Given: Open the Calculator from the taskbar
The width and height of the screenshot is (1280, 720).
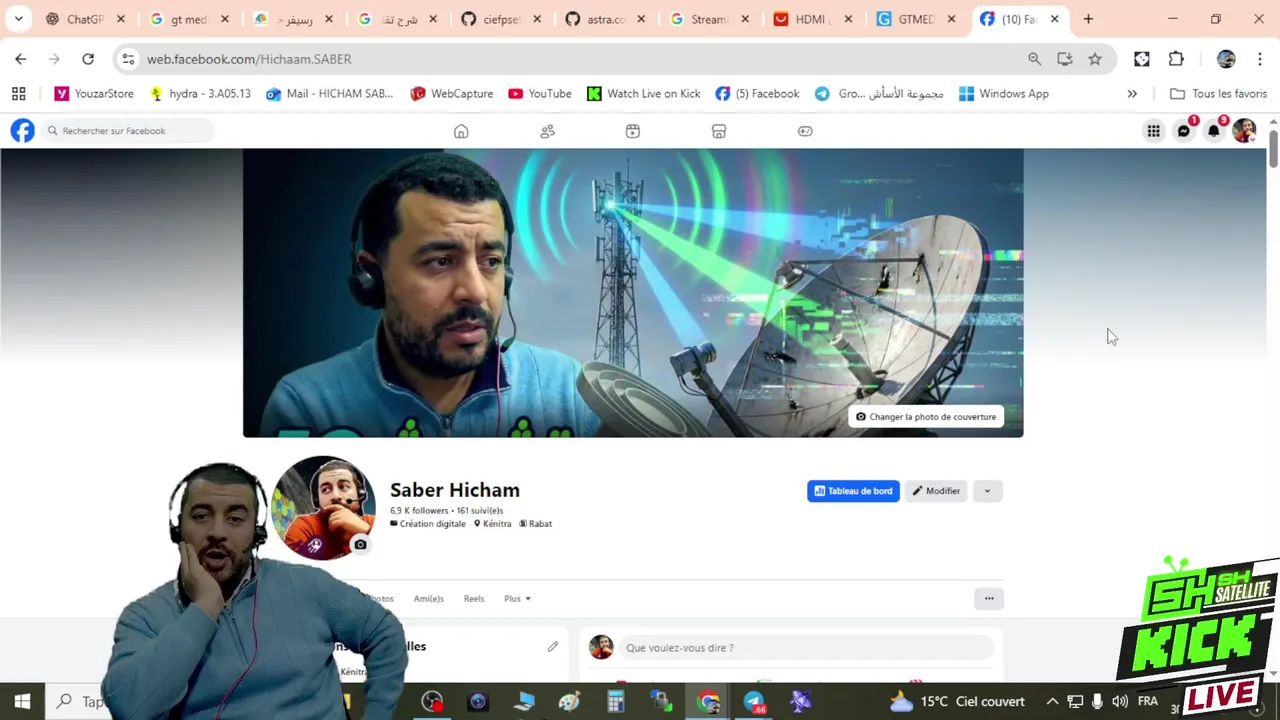Looking at the screenshot, I should pyautogui.click(x=616, y=702).
